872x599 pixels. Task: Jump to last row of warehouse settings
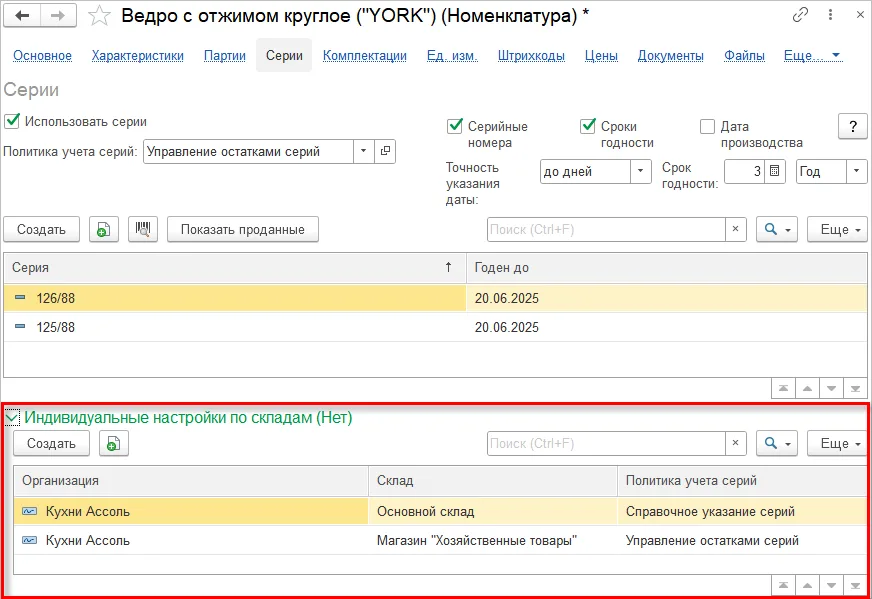pos(855,585)
